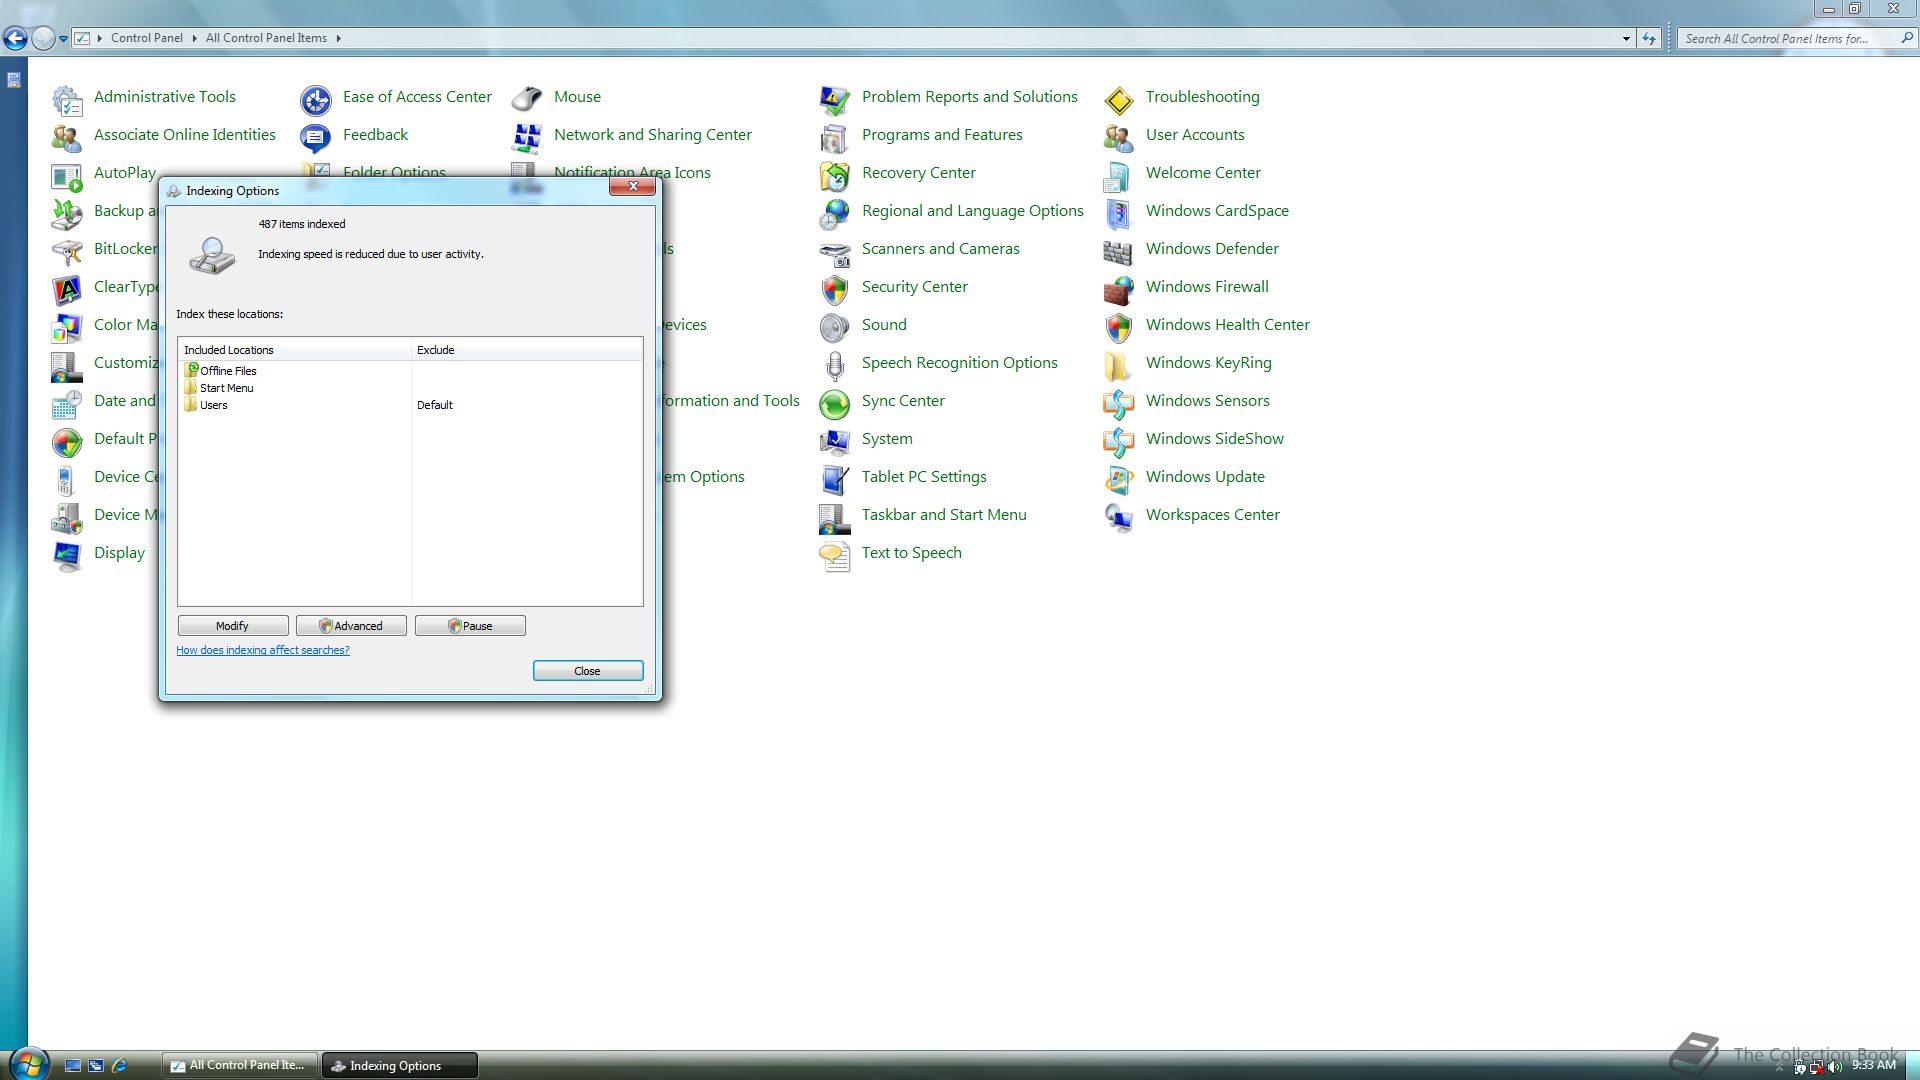Open the Workspaces Center icon
This screenshot has width=1920, height=1080.
(1119, 517)
